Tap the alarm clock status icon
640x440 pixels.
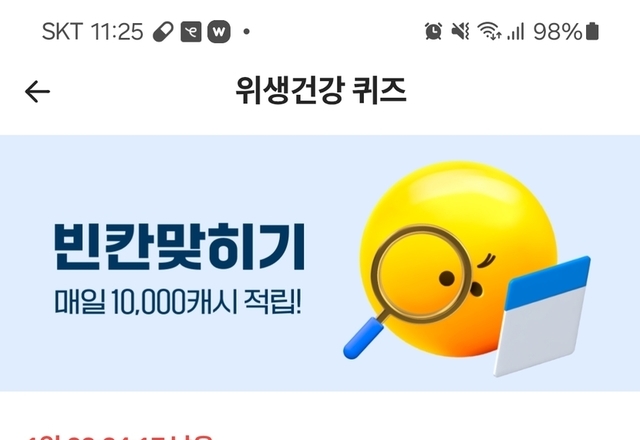(433, 31)
